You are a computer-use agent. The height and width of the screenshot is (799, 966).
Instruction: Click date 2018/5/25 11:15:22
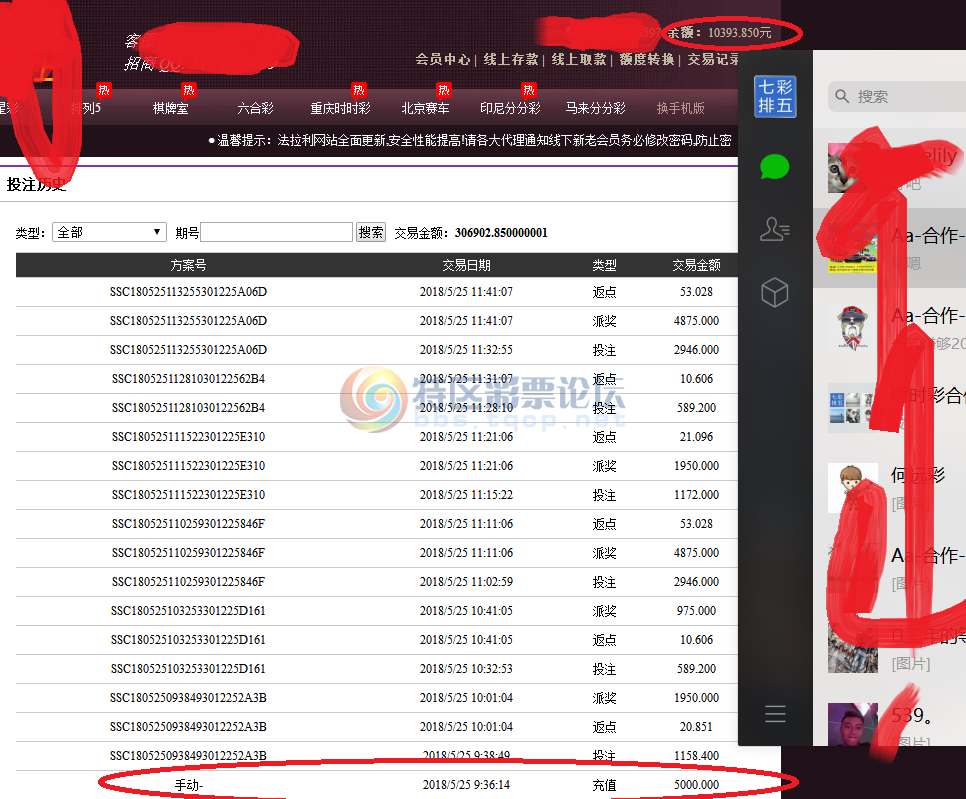pyautogui.click(x=466, y=494)
